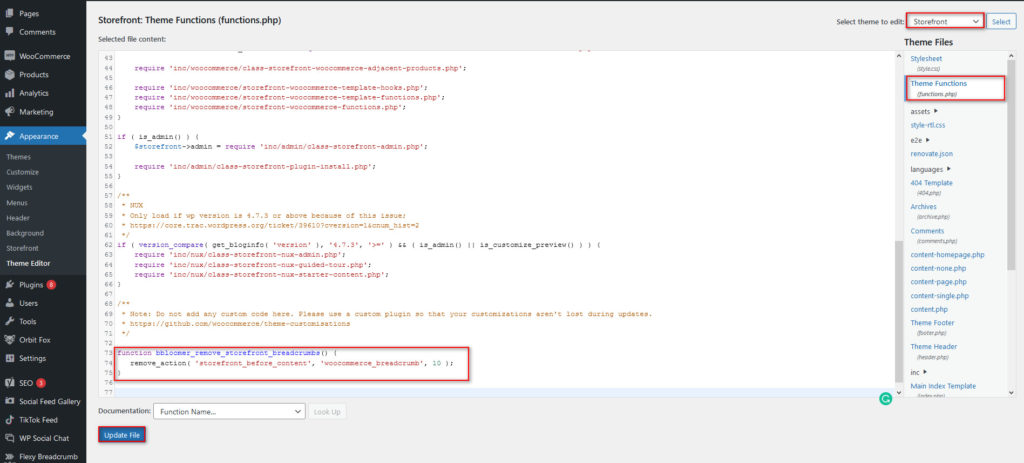Click the Analytics bar chart icon

click(10, 93)
